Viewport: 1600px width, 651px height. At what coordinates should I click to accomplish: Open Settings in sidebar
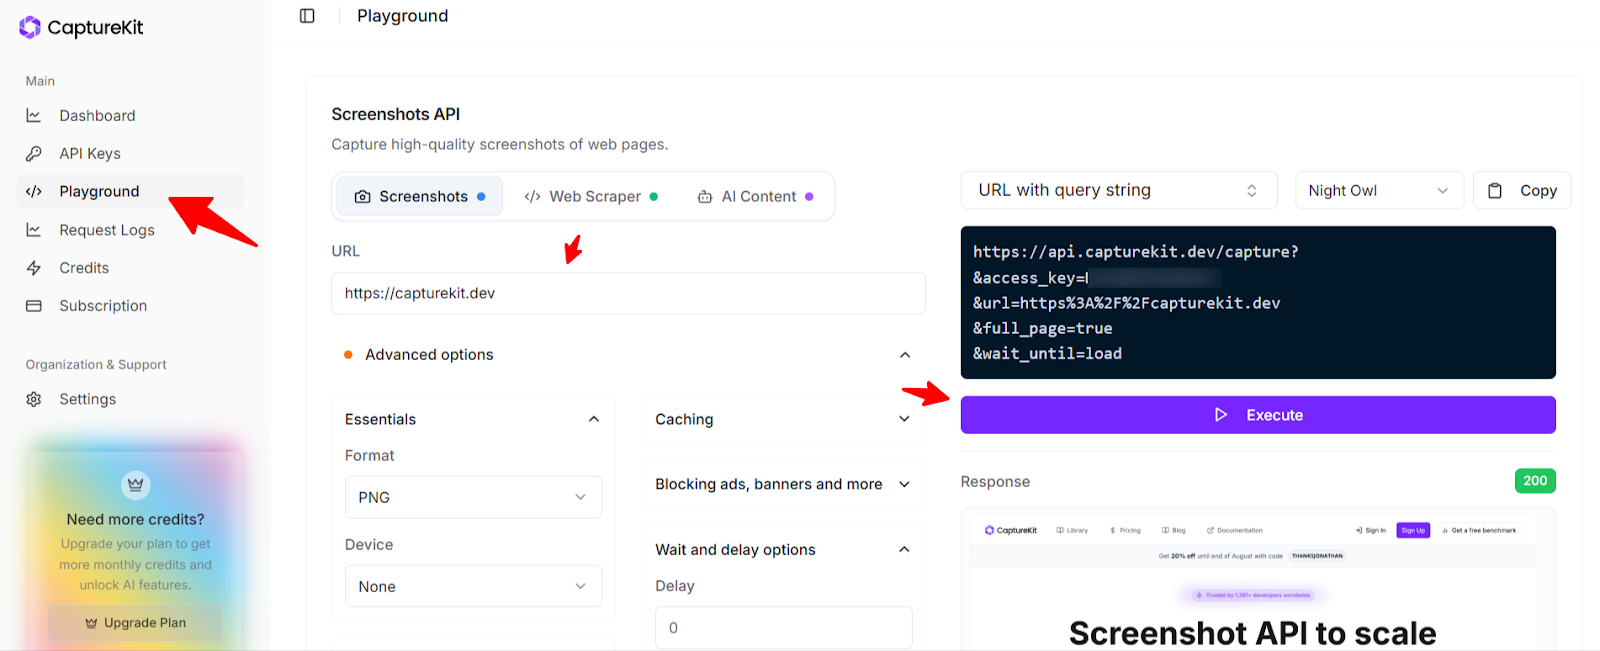point(130,399)
